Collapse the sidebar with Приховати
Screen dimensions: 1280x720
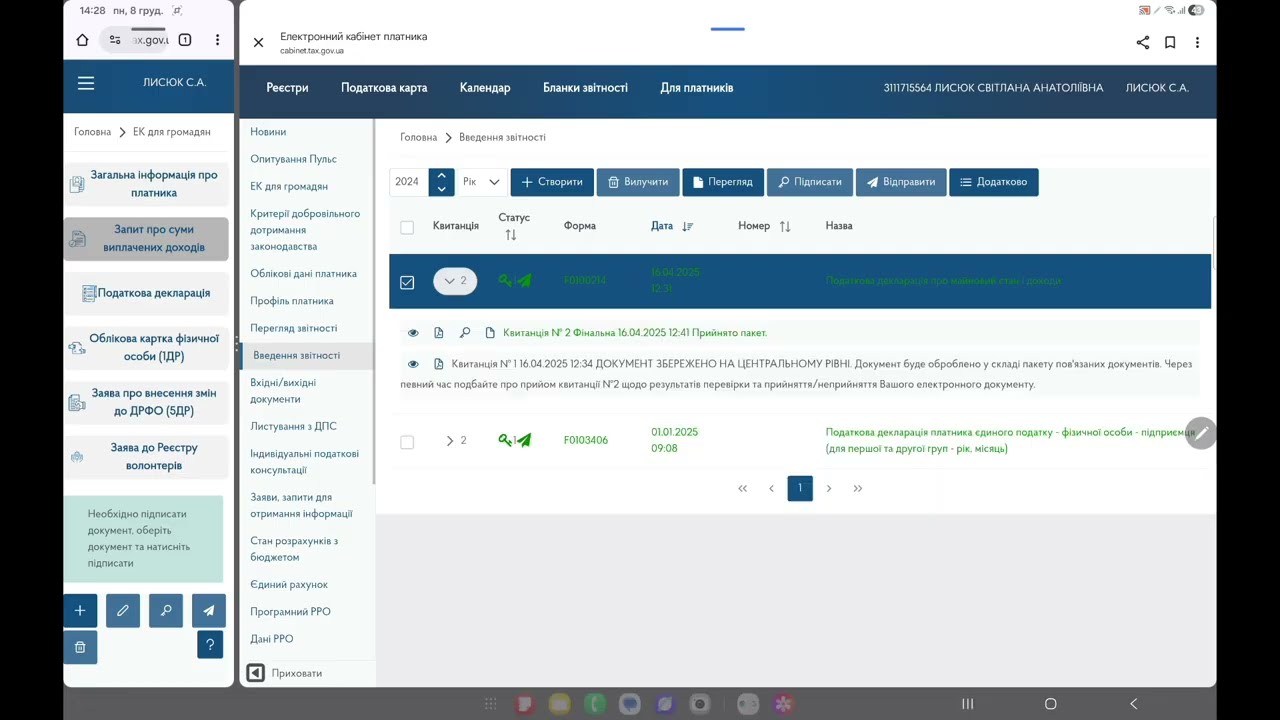285,673
